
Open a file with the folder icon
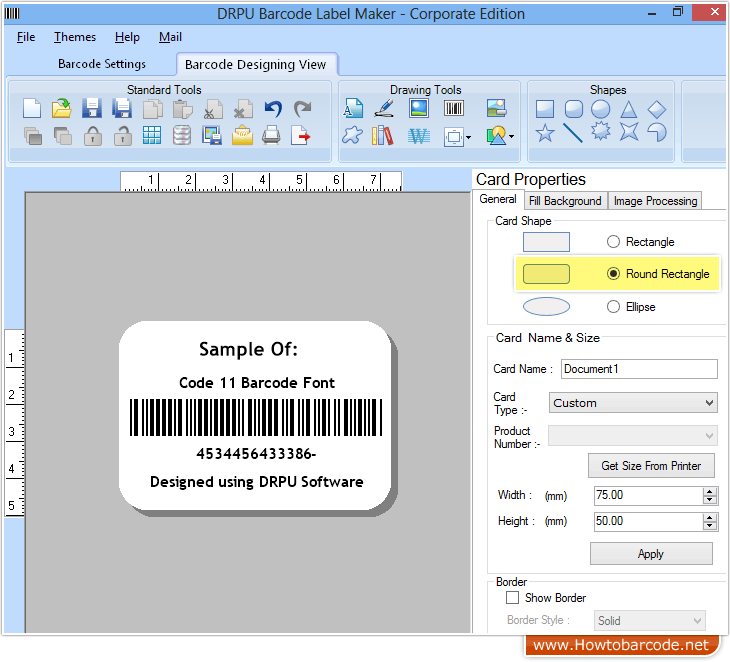click(x=61, y=108)
